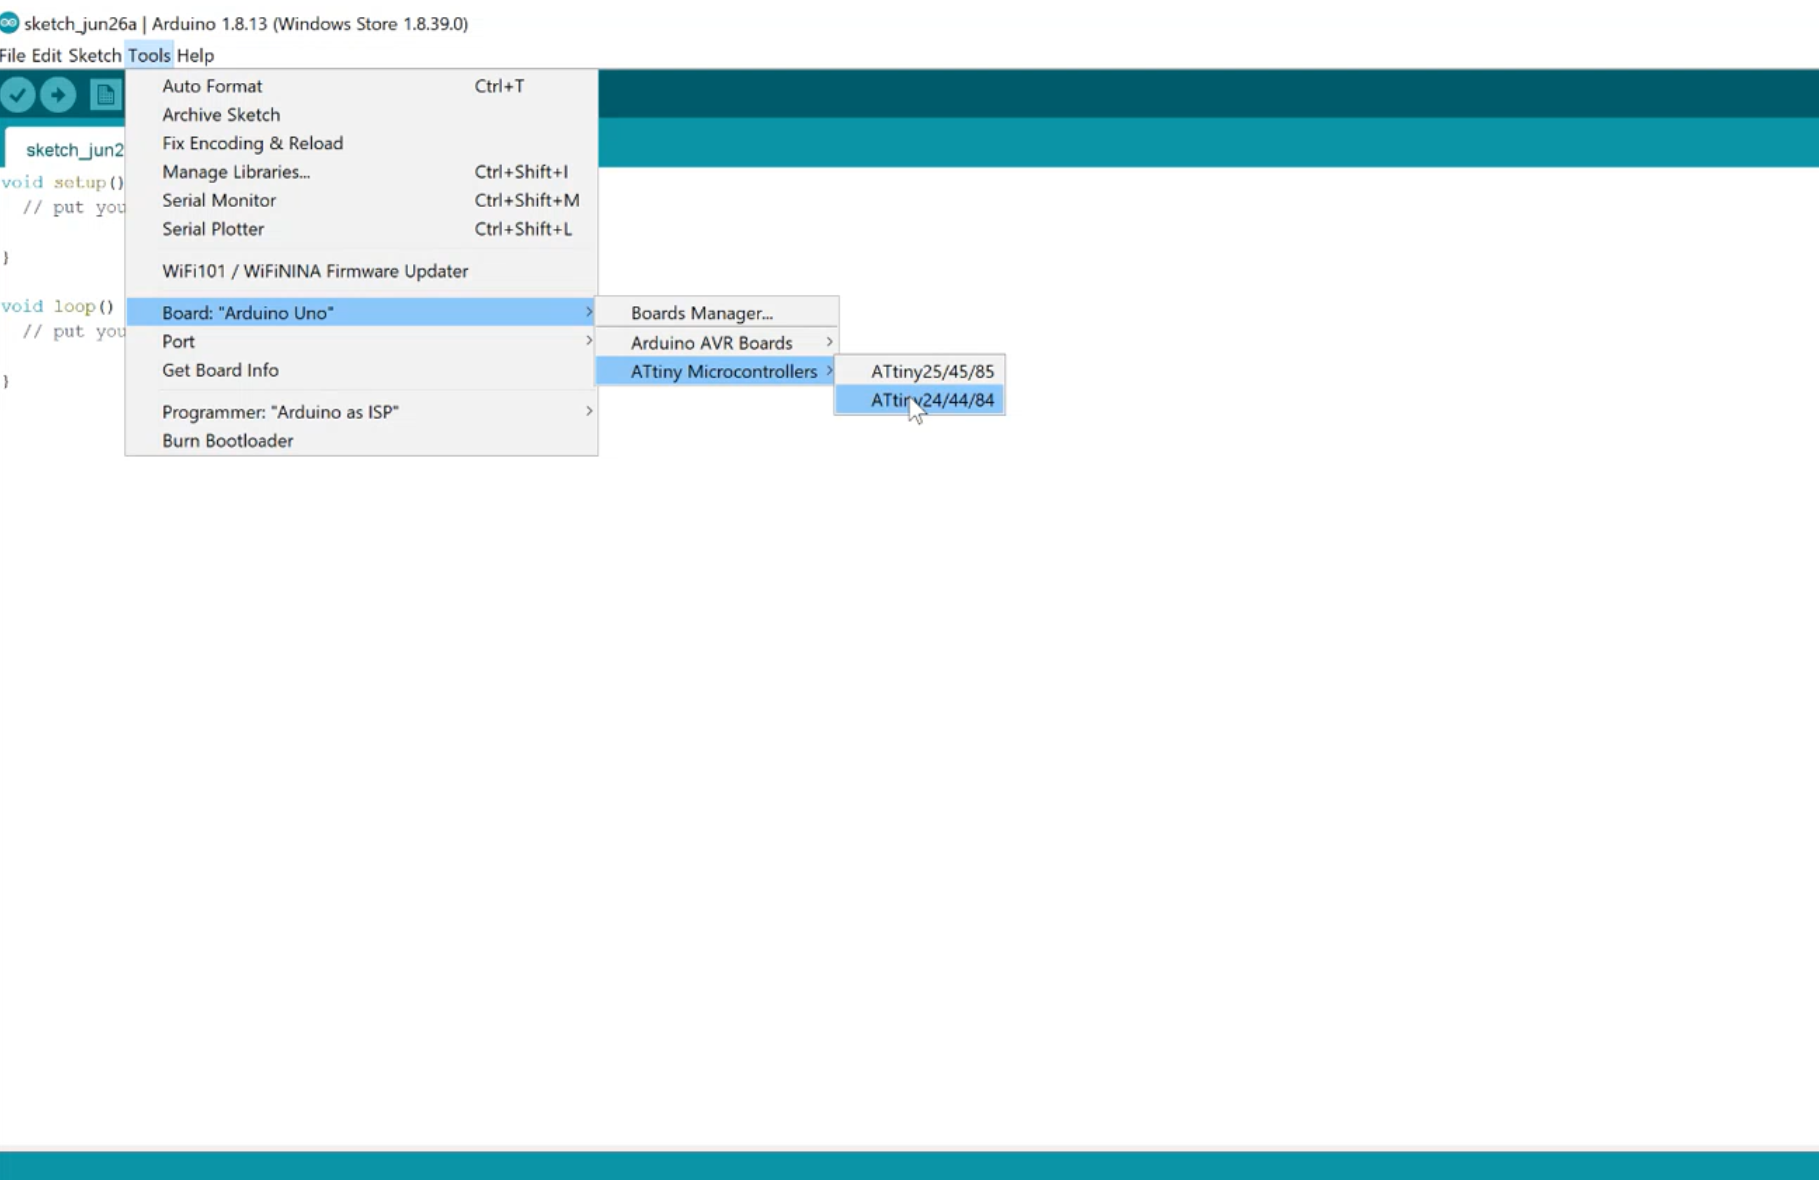Run Fix Encoding & Reload

[x=361, y=143]
